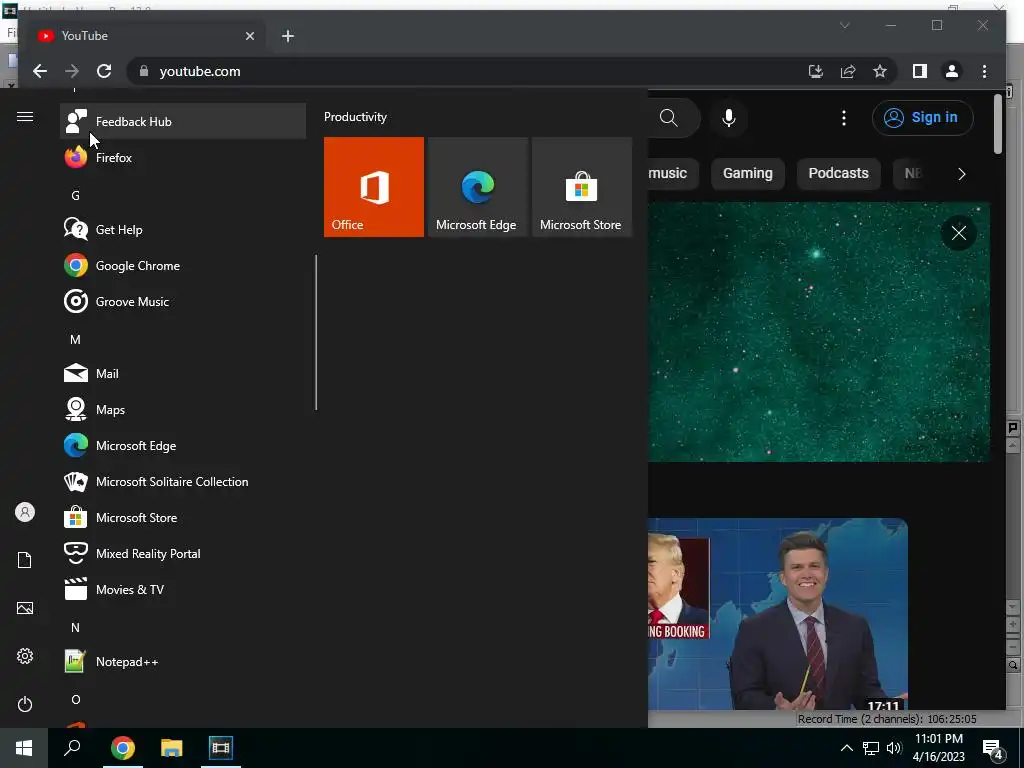
Task: Show more category chips with right arrow
Action: (961, 174)
